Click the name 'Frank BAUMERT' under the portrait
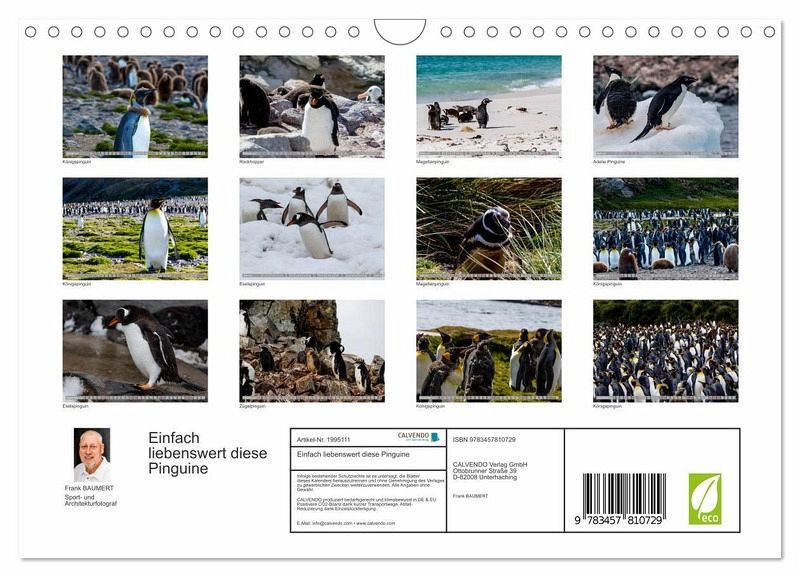This screenshot has height=577, width=800. point(89,488)
